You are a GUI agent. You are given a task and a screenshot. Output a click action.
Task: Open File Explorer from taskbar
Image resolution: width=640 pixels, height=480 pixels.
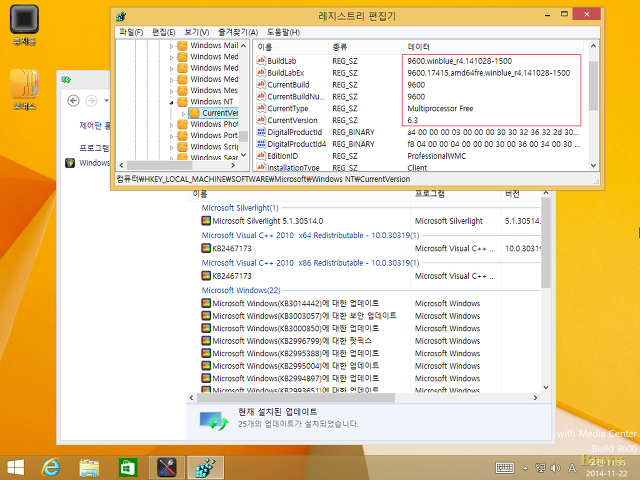point(89,467)
